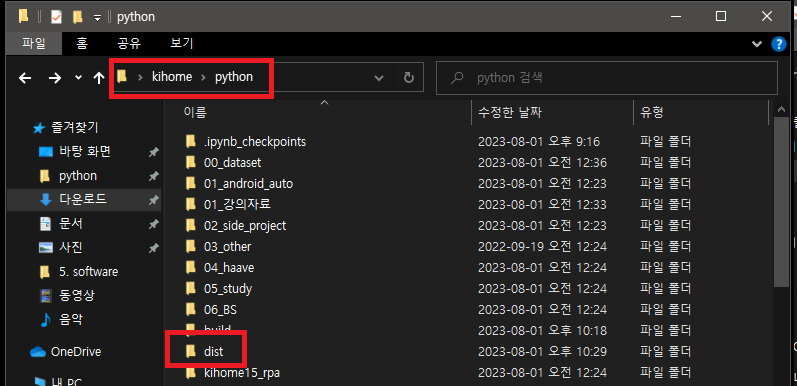Select the dist folder

[x=213, y=351]
